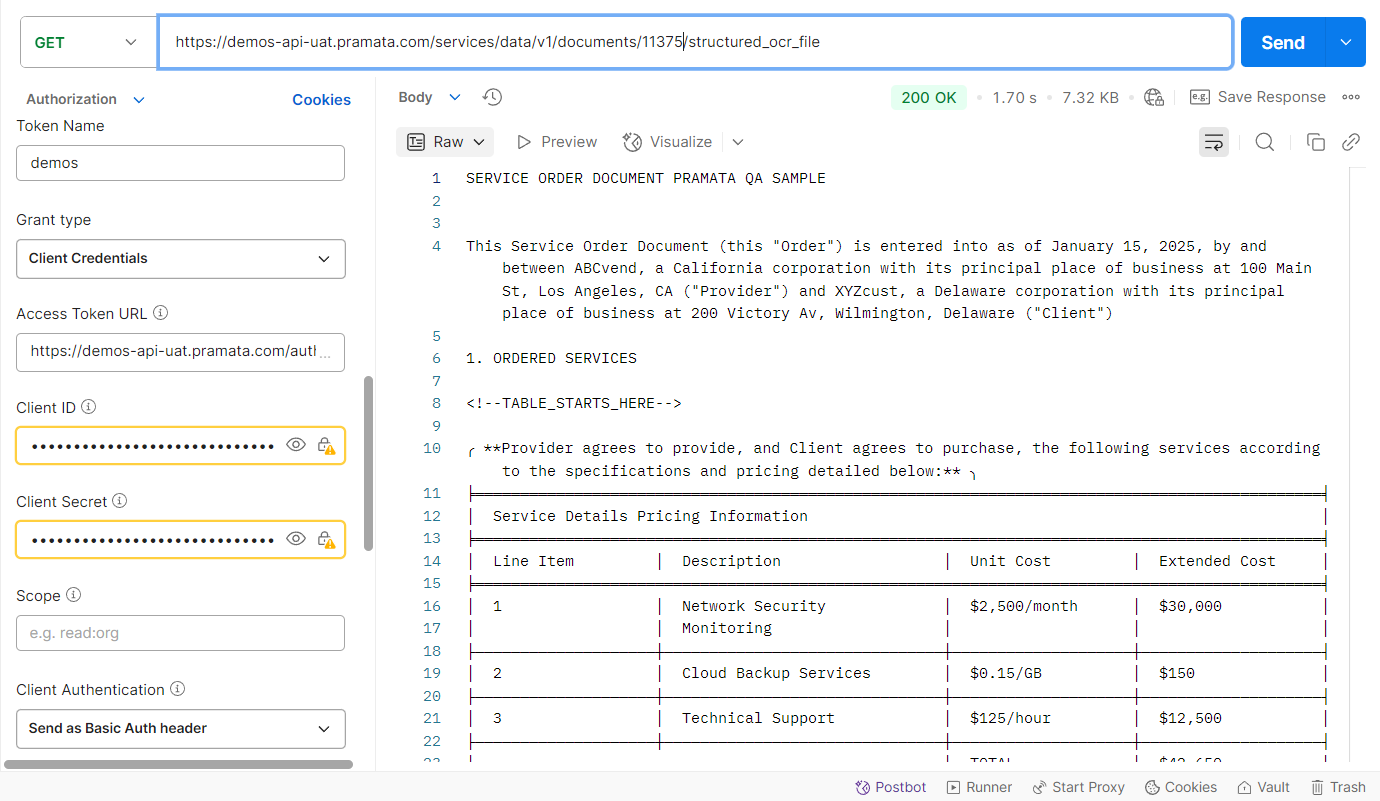Open Cookies from the bottom status bar
This screenshot has height=801, width=1380.
[1181, 787]
